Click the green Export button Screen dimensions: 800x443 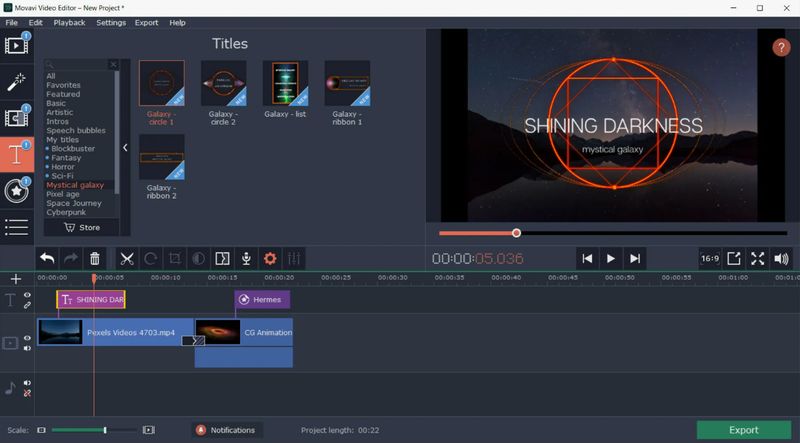point(743,430)
